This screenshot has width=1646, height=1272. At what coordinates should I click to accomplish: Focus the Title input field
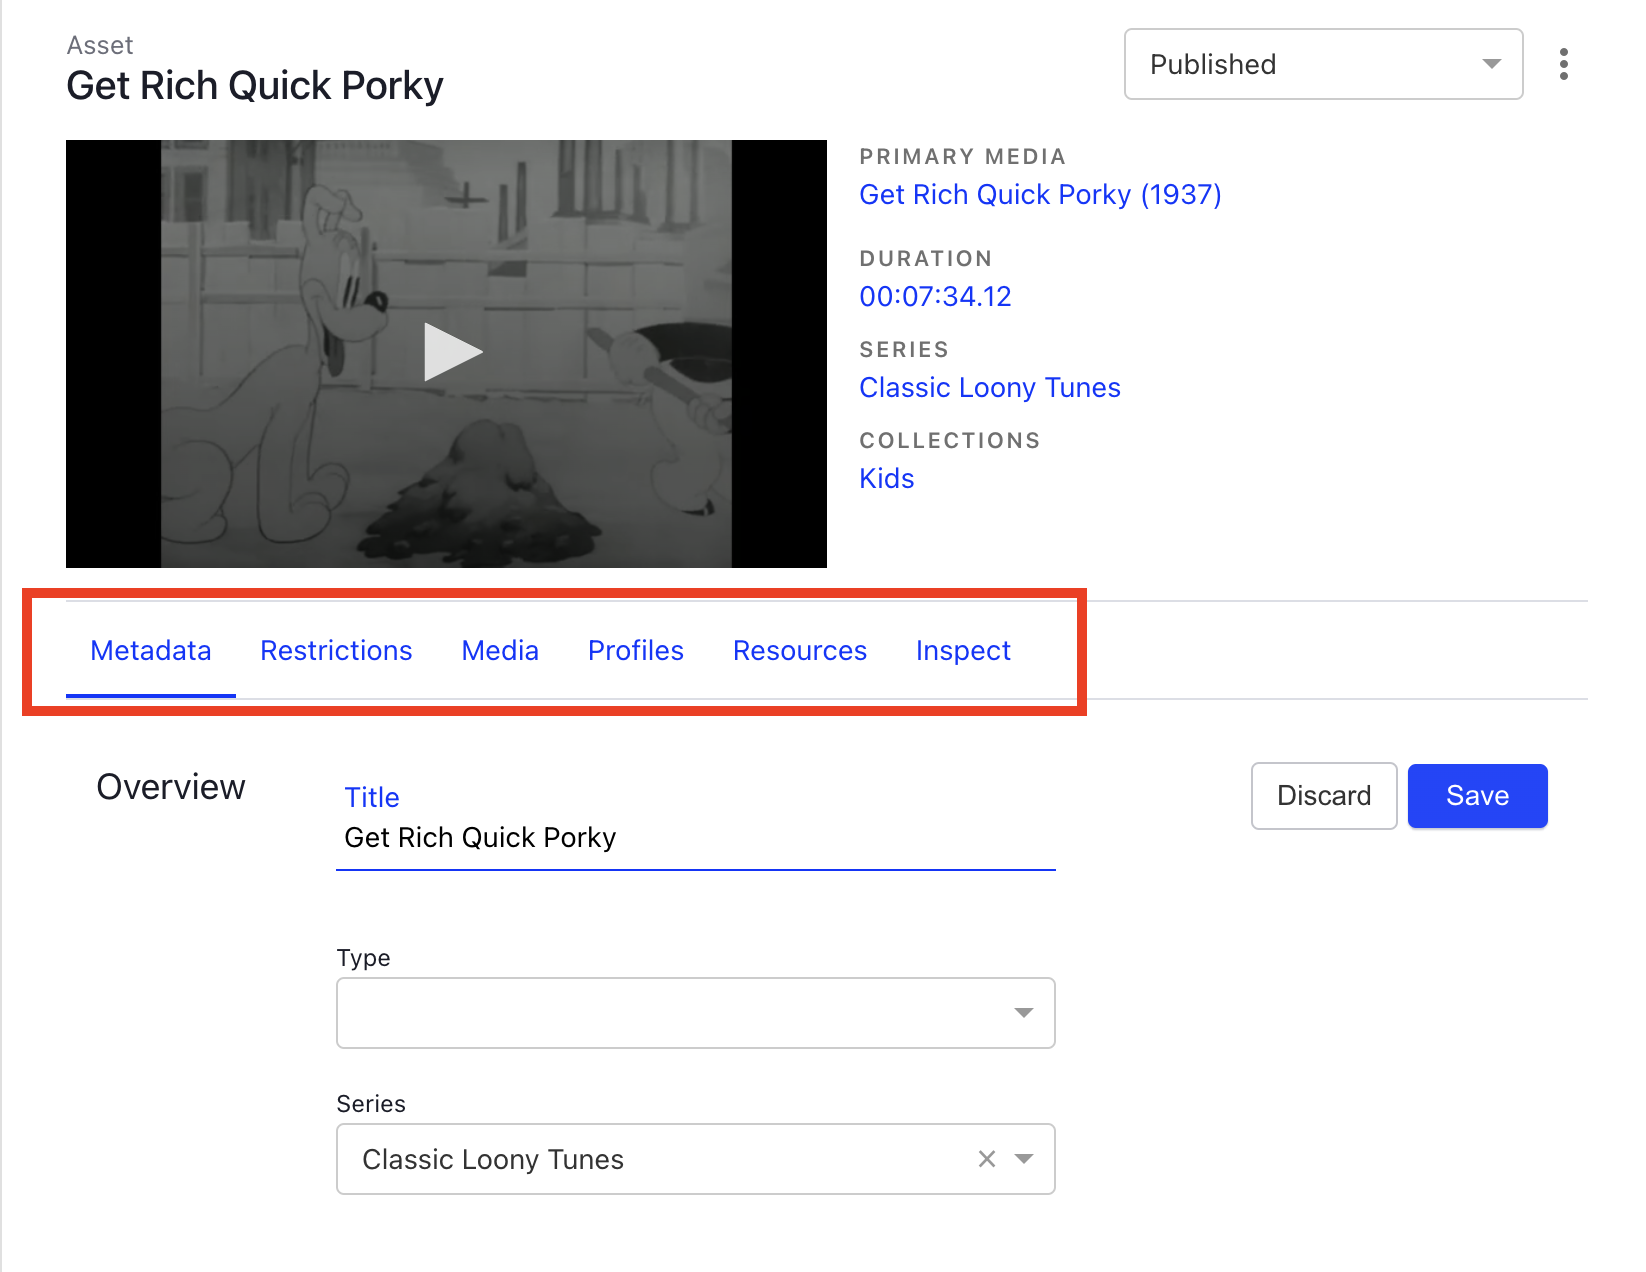[696, 838]
